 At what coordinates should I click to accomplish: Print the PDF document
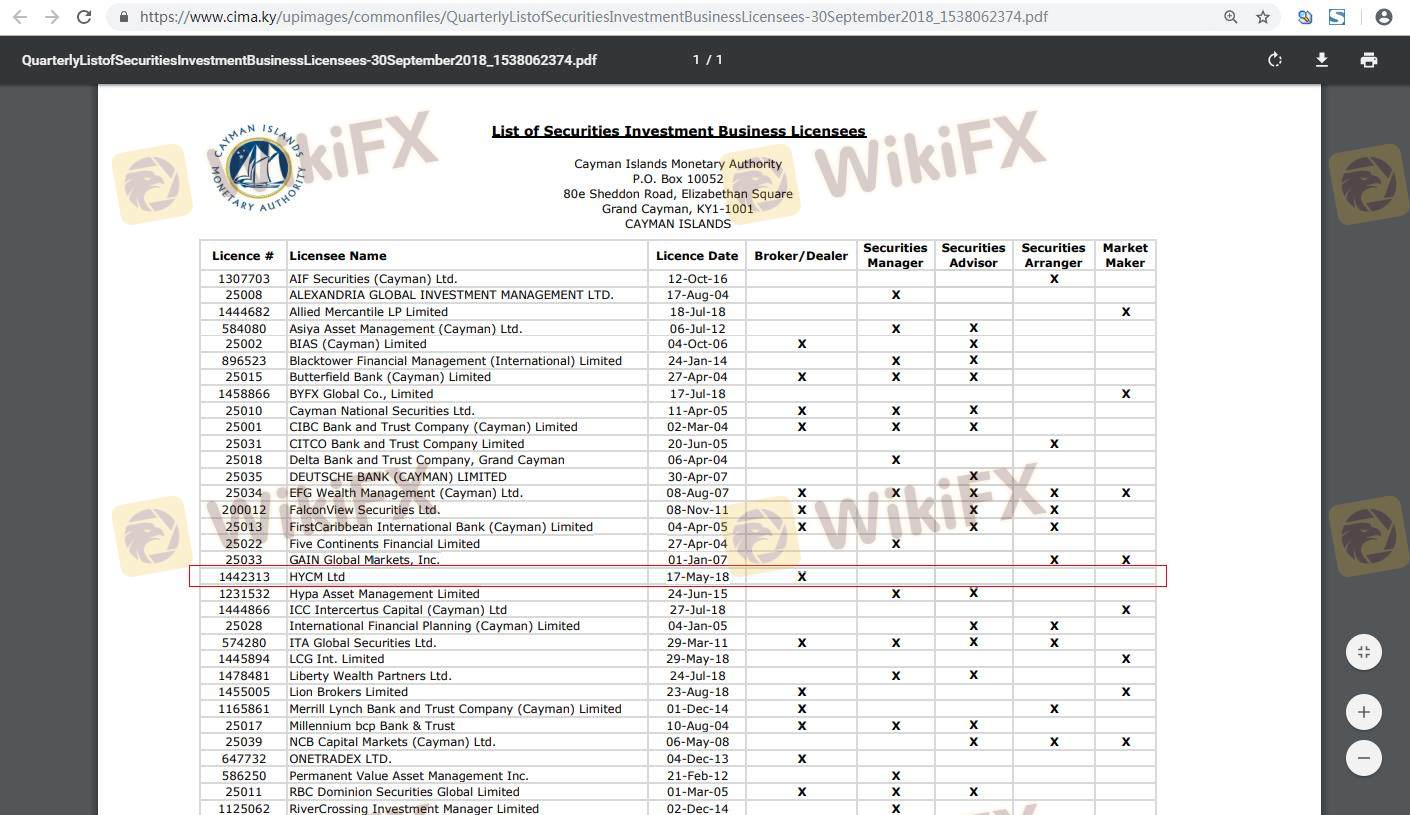[x=1369, y=60]
